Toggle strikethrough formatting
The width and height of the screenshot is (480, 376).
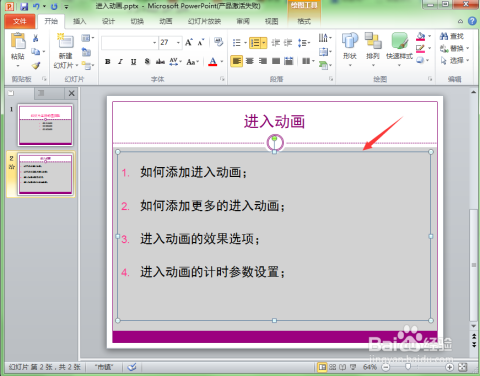click(160, 61)
